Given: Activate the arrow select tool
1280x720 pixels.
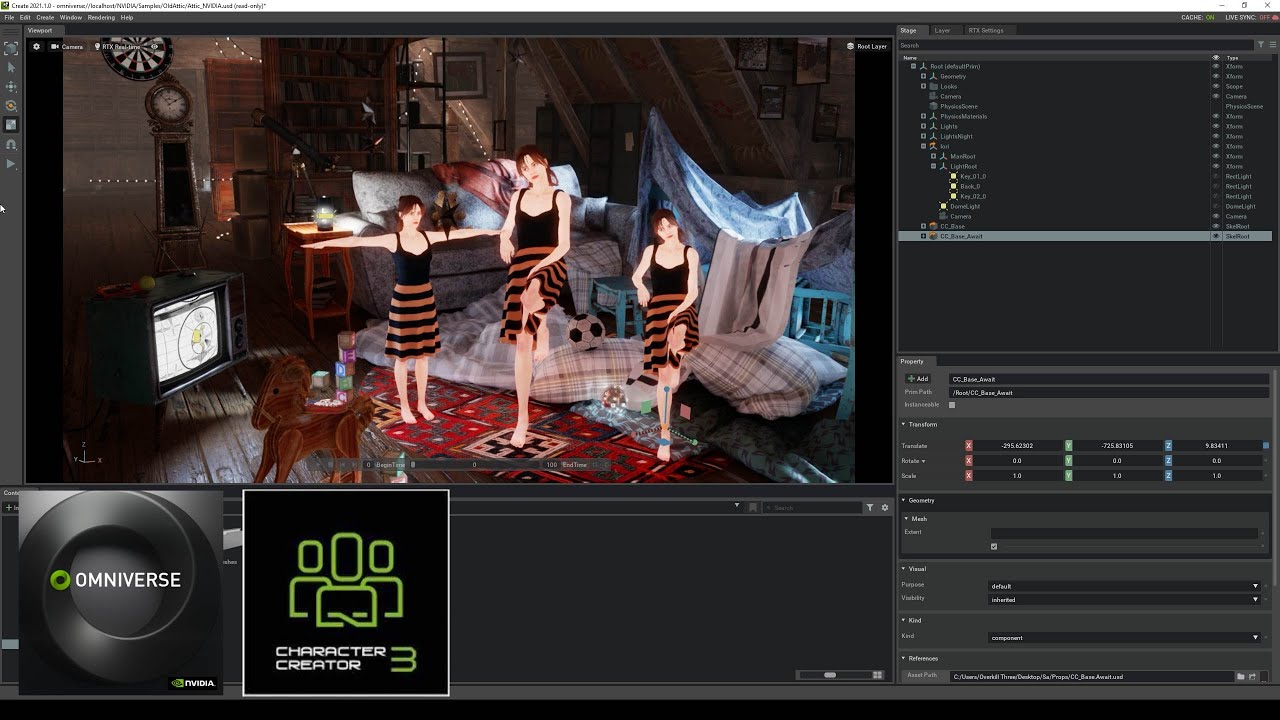Looking at the screenshot, I should [x=11, y=67].
